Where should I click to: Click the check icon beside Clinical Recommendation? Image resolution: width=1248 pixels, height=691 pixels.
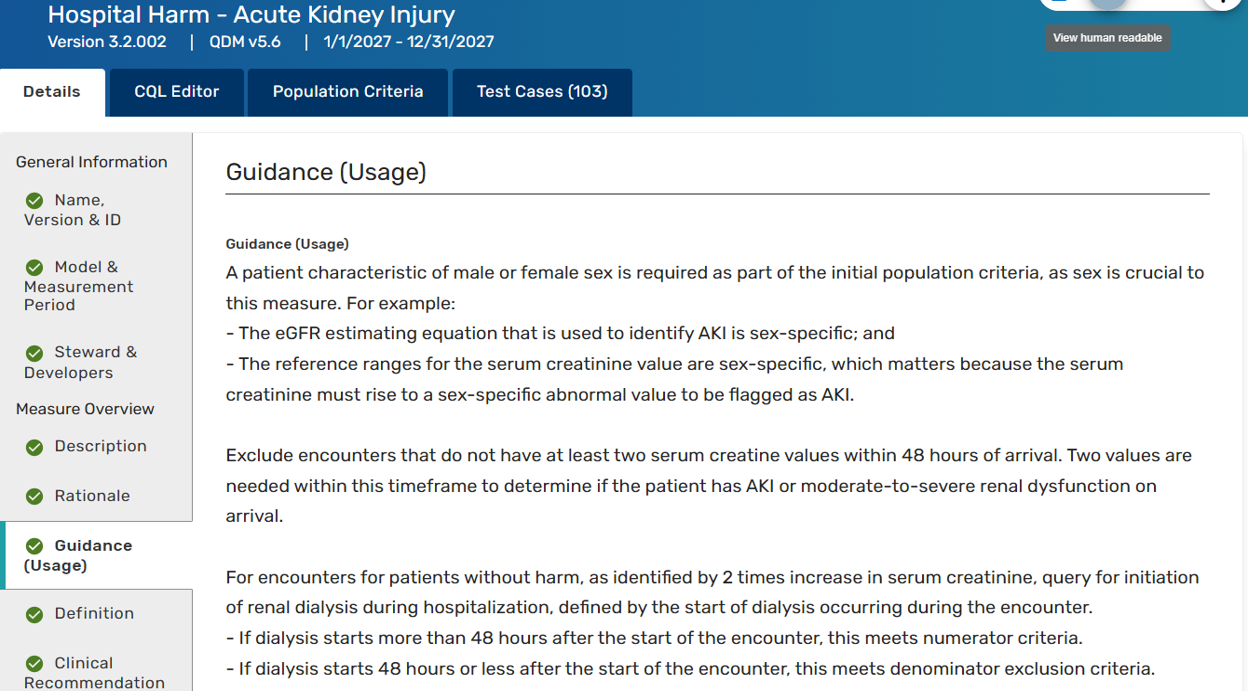point(35,664)
